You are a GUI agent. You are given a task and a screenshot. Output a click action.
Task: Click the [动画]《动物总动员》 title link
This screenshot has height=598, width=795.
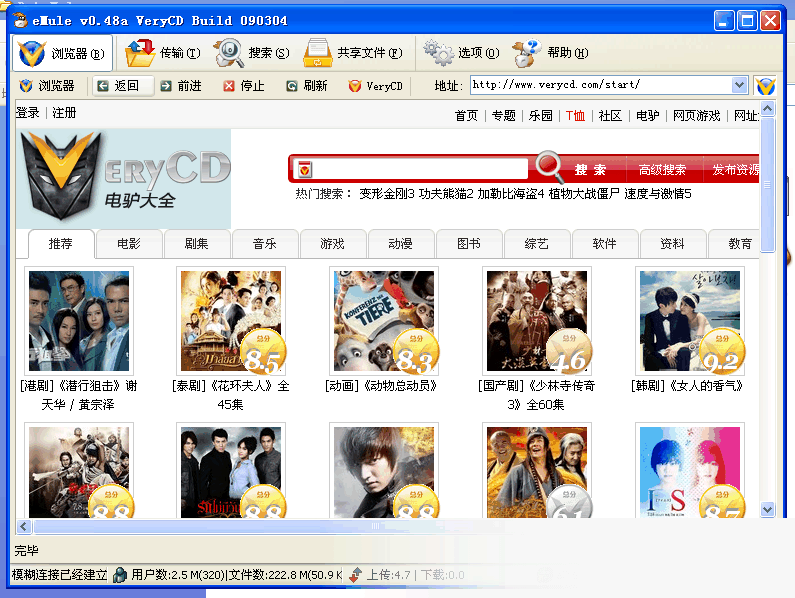(381, 386)
